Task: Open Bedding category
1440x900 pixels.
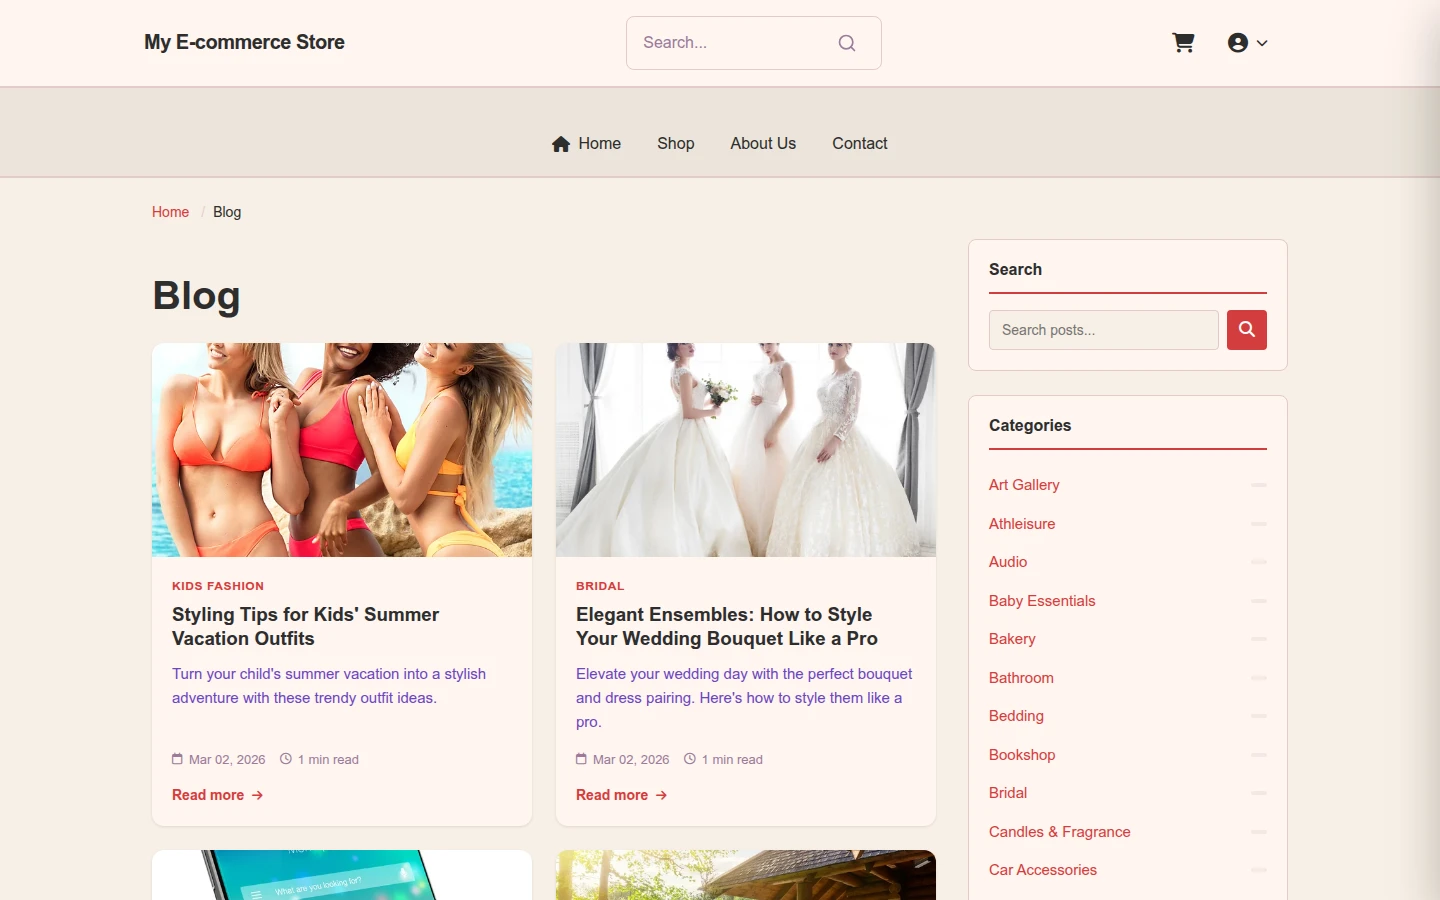Action: pos(1016,716)
